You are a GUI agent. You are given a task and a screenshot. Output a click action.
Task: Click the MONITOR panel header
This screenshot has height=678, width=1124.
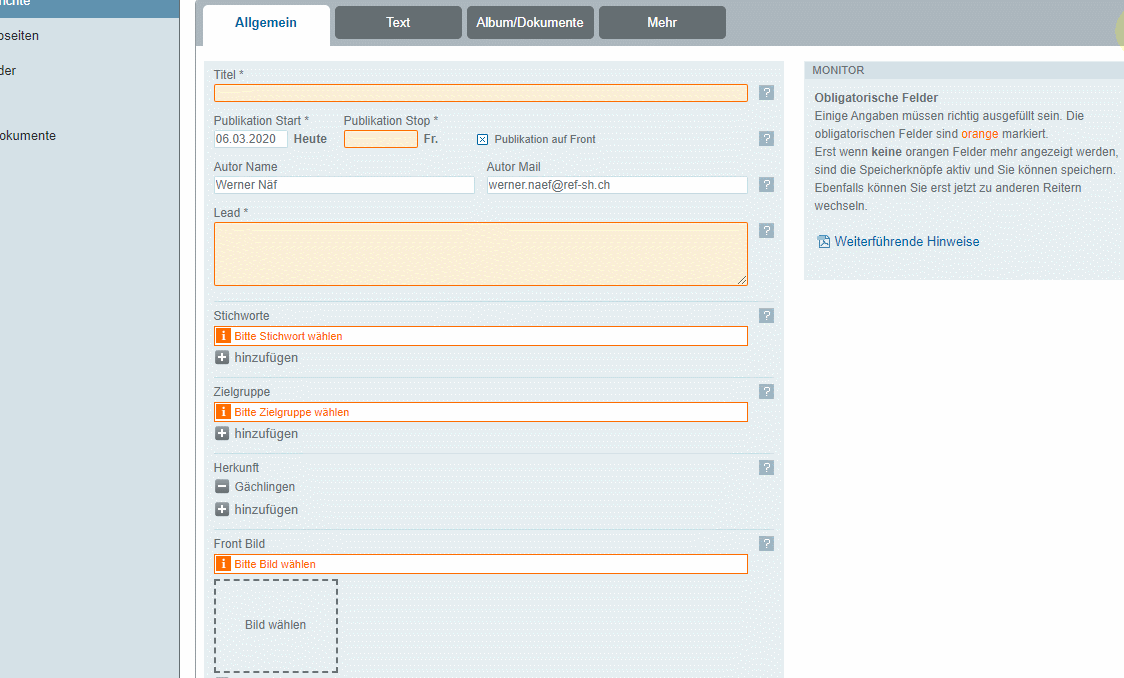(963, 70)
